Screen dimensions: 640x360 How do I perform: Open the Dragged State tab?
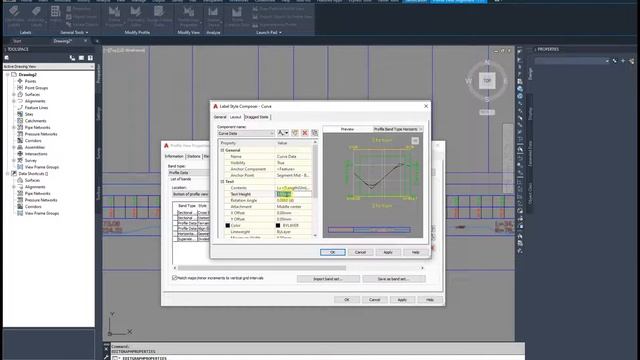(257, 117)
